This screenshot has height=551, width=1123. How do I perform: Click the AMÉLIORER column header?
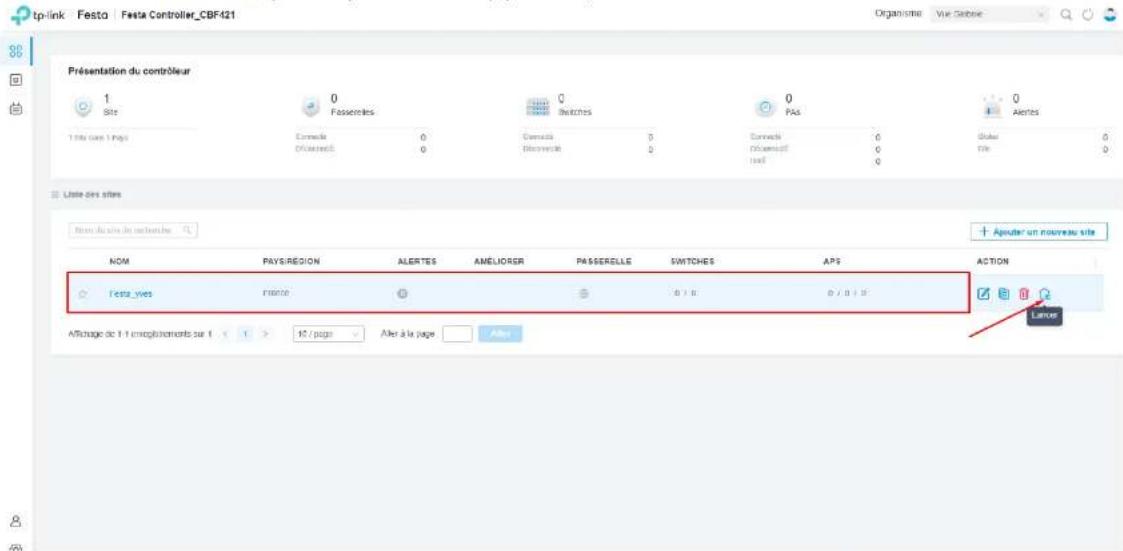tap(499, 262)
